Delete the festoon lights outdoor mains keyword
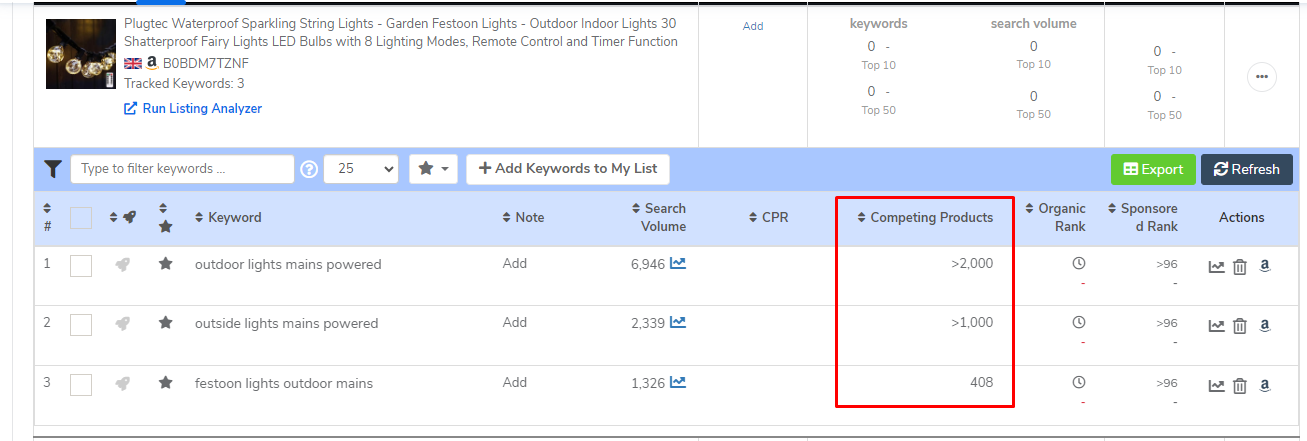Viewport: 1307px width, 441px height. pos(1240,385)
